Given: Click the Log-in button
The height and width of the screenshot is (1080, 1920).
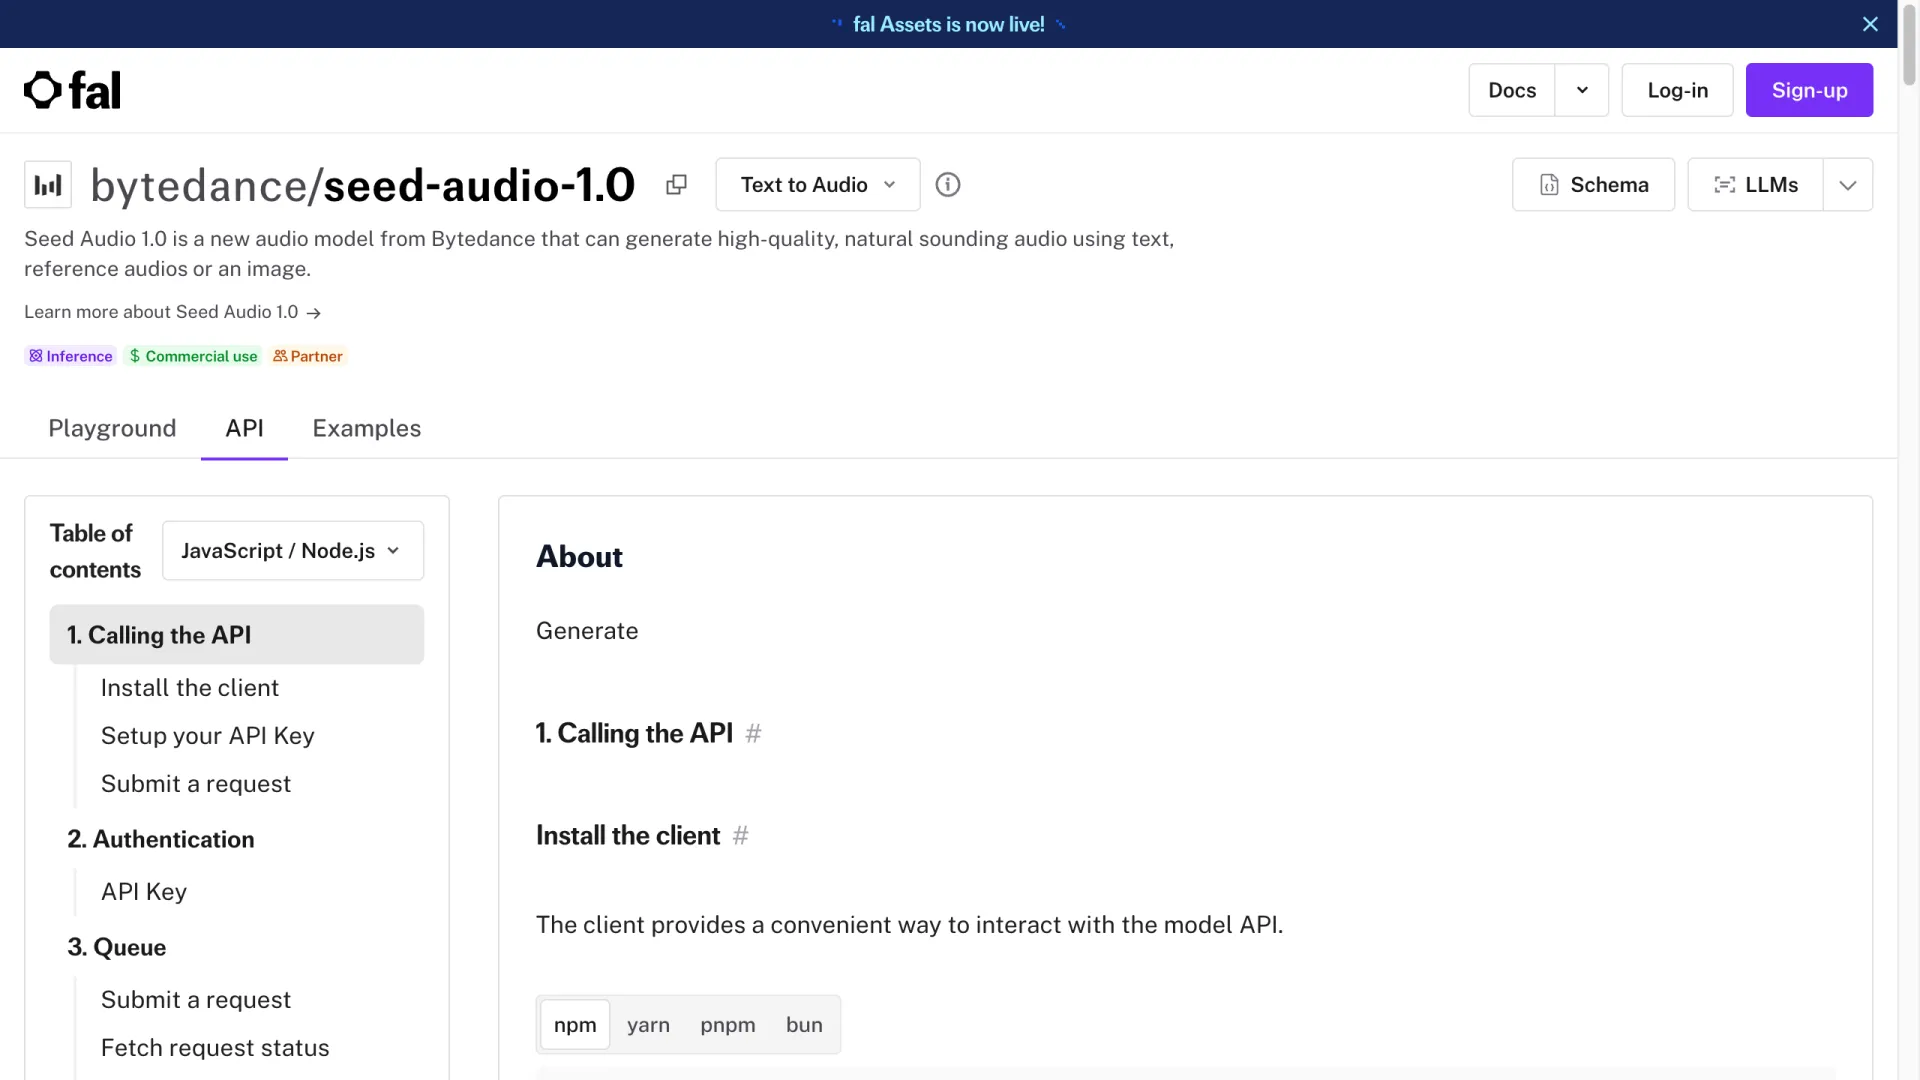Looking at the screenshot, I should coord(1677,90).
